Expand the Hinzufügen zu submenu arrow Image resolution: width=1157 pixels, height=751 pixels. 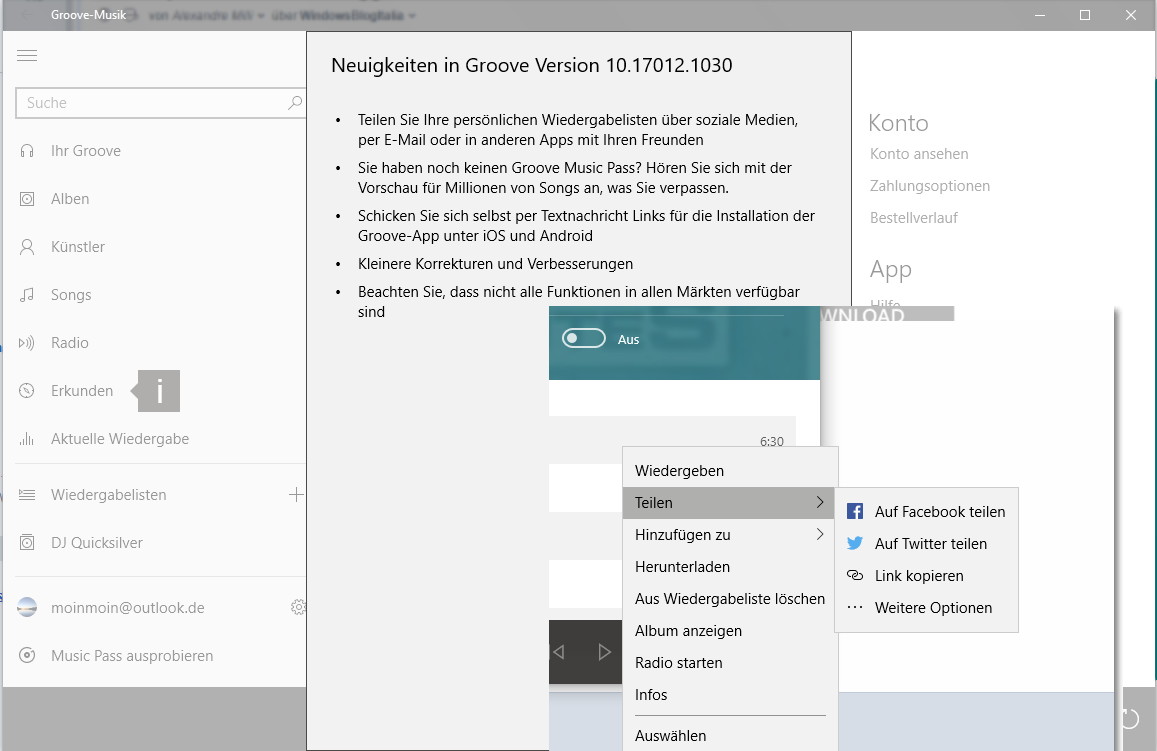click(820, 534)
